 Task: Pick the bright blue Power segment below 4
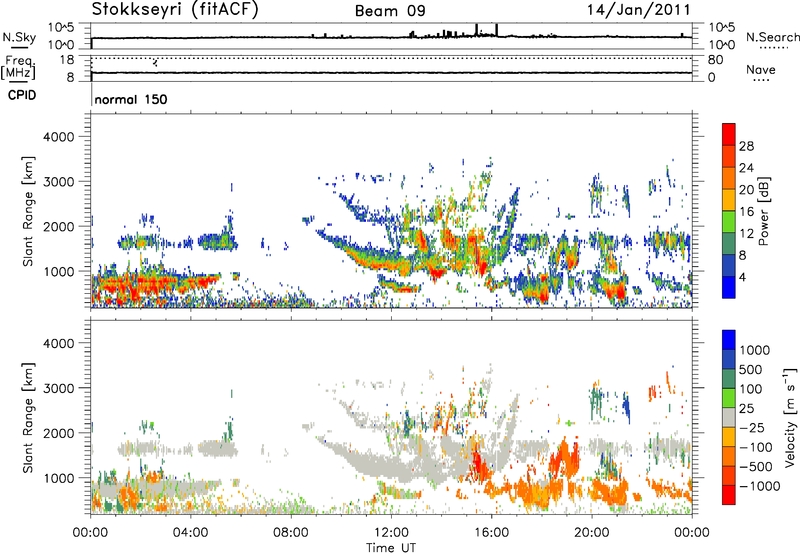pyautogui.click(x=729, y=288)
